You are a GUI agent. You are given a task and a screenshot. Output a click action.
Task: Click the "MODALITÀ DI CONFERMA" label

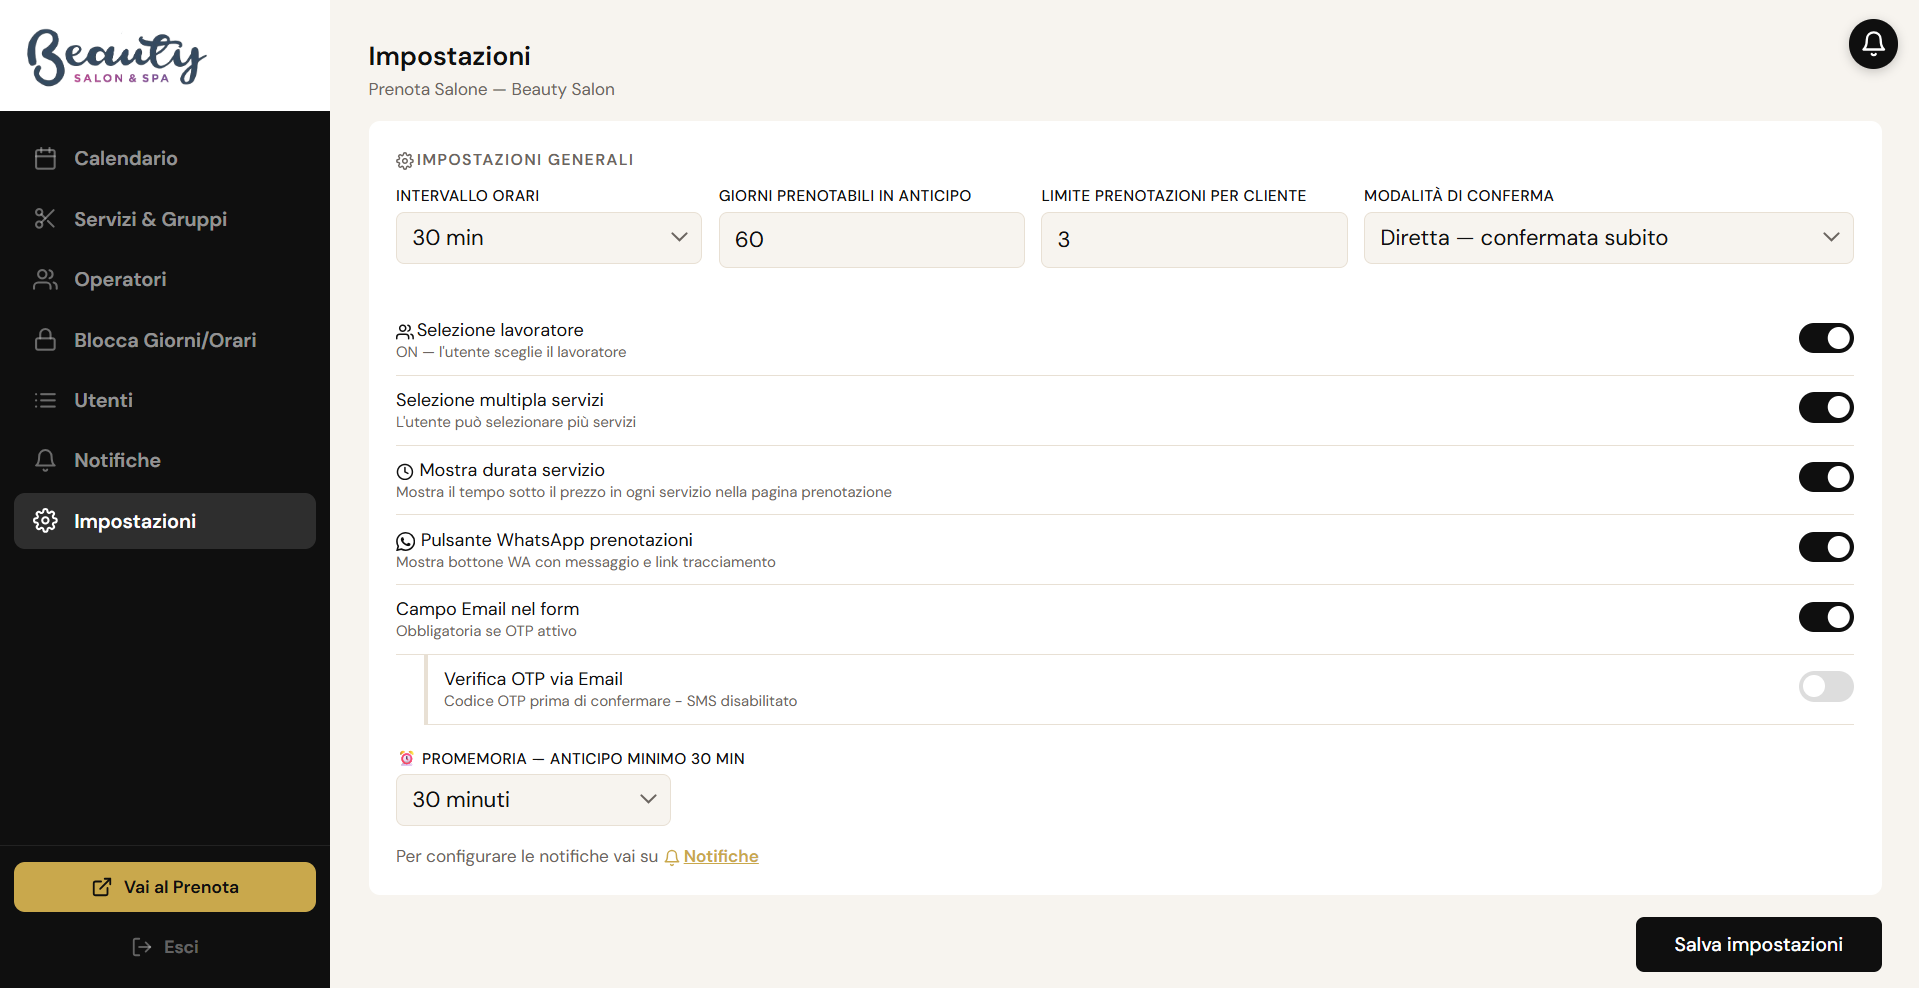click(x=1458, y=196)
